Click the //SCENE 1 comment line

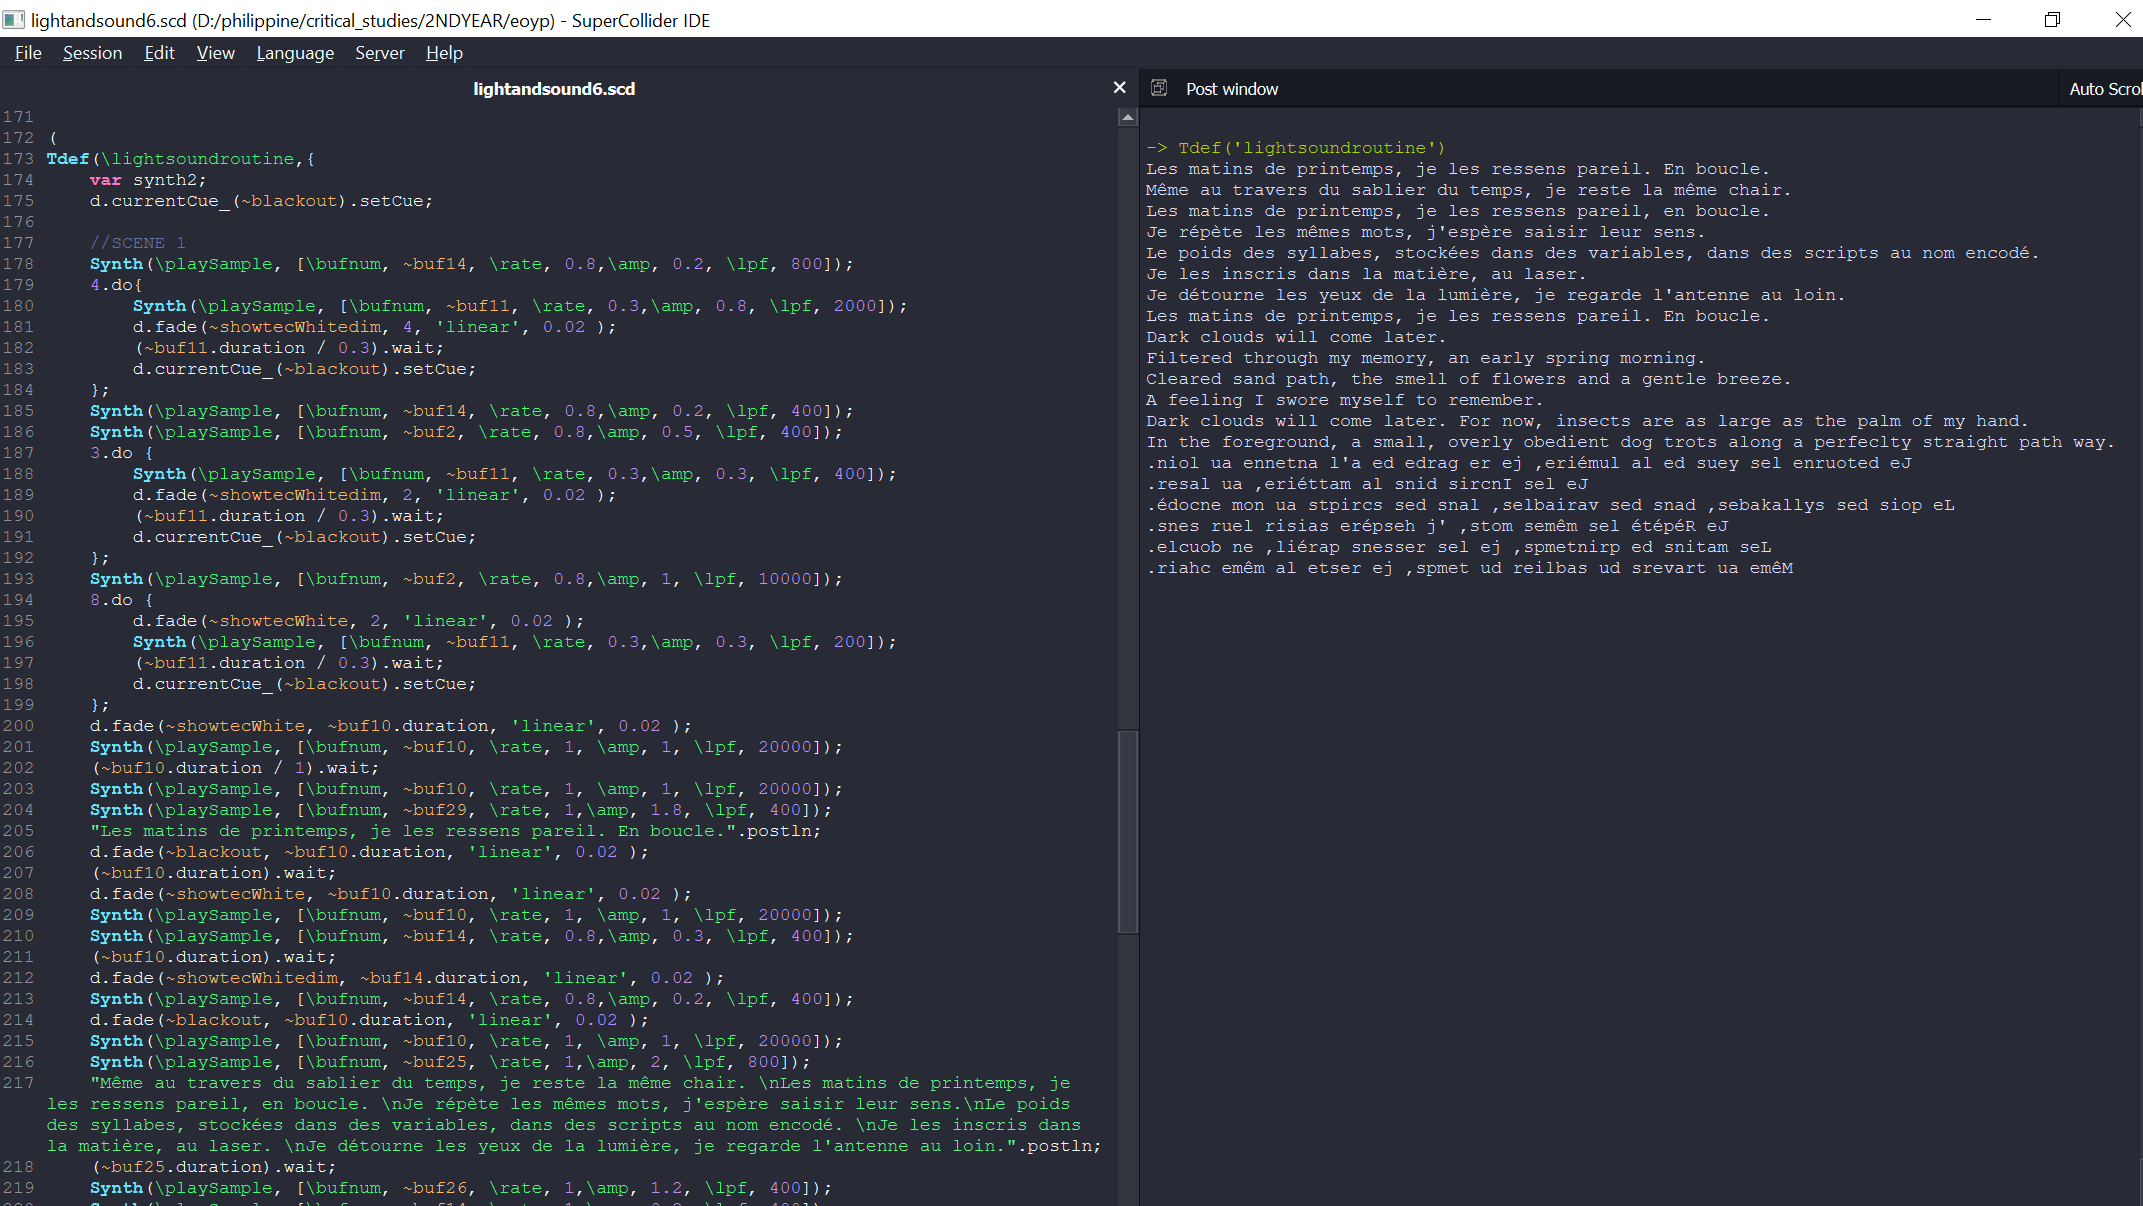click(138, 243)
